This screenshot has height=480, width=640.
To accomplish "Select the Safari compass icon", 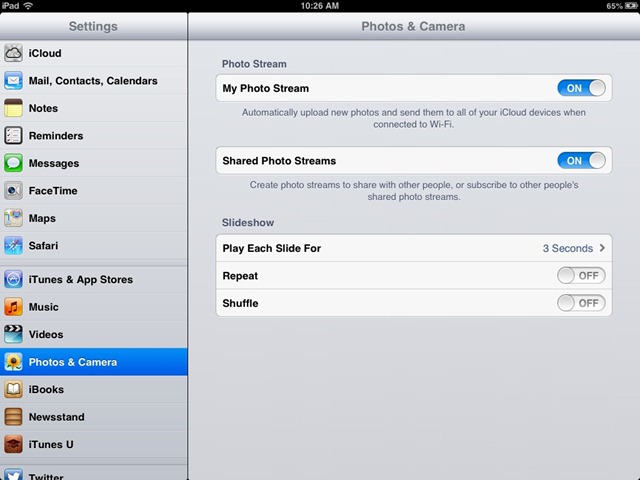I will pyautogui.click(x=13, y=246).
